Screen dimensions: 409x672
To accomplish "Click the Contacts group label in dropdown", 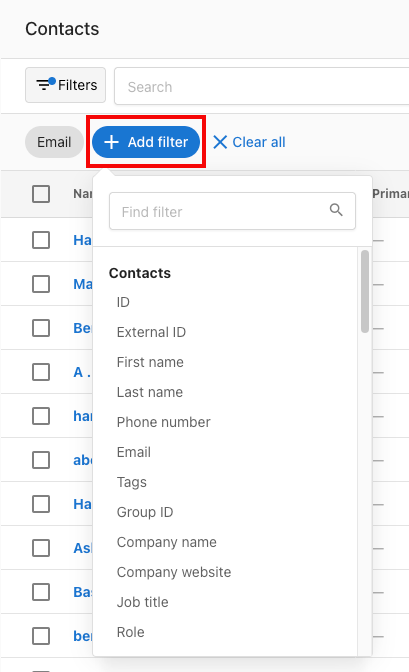I will (x=140, y=273).
